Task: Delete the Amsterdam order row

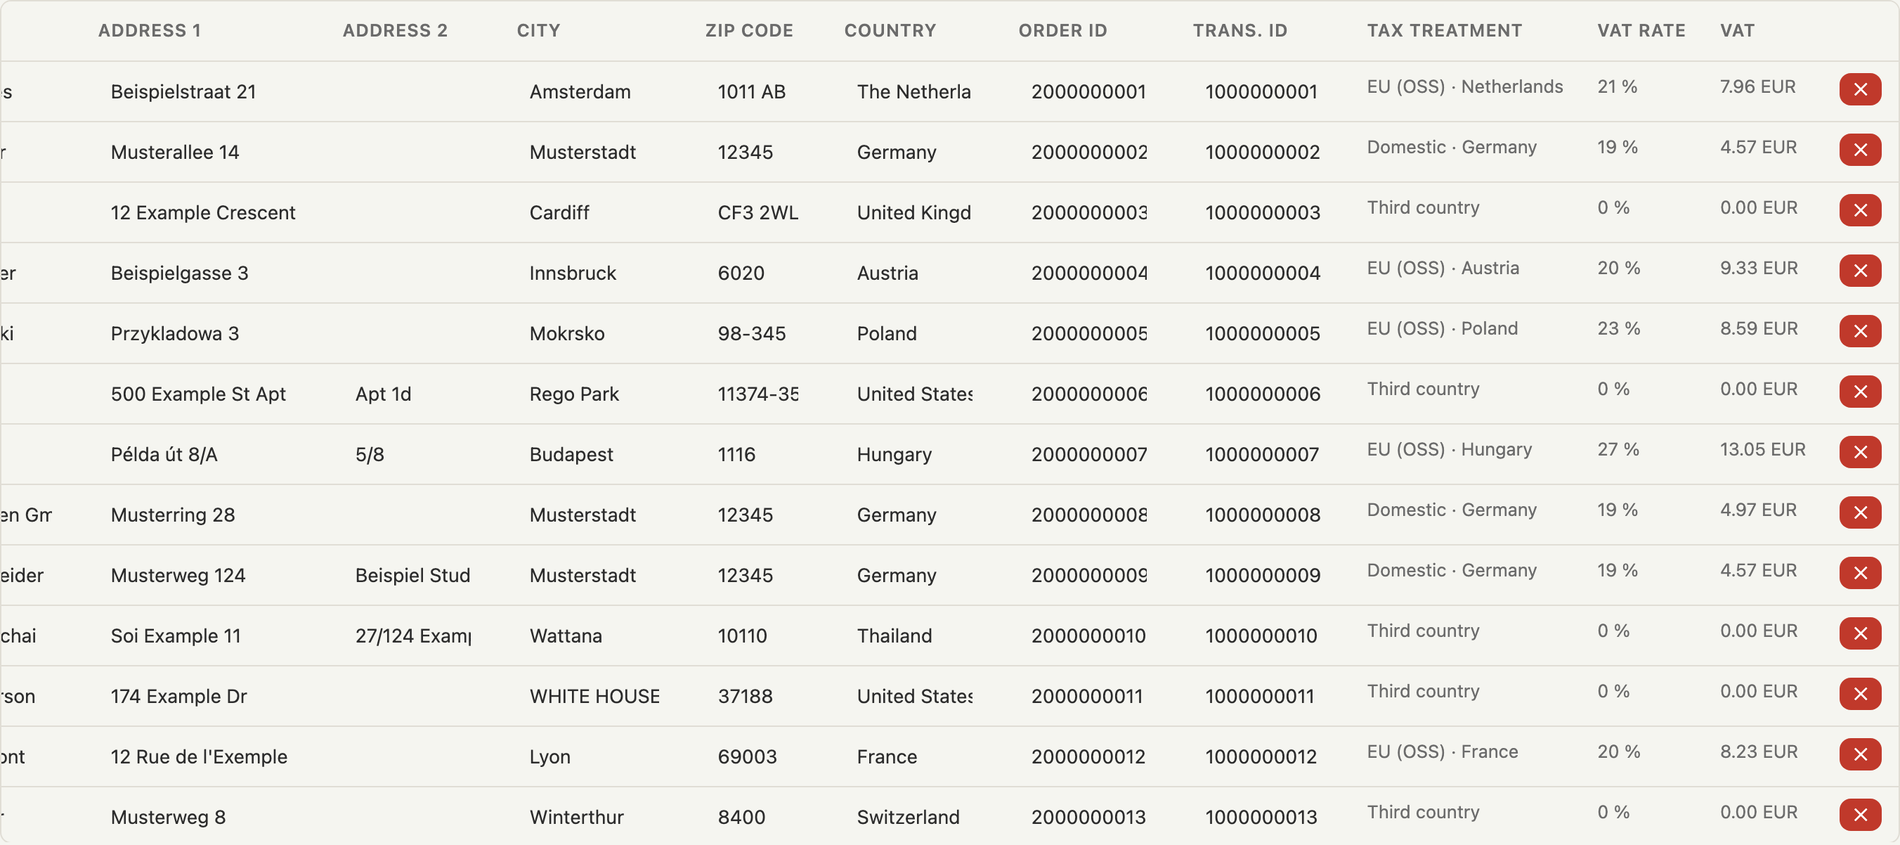Action: (1860, 90)
